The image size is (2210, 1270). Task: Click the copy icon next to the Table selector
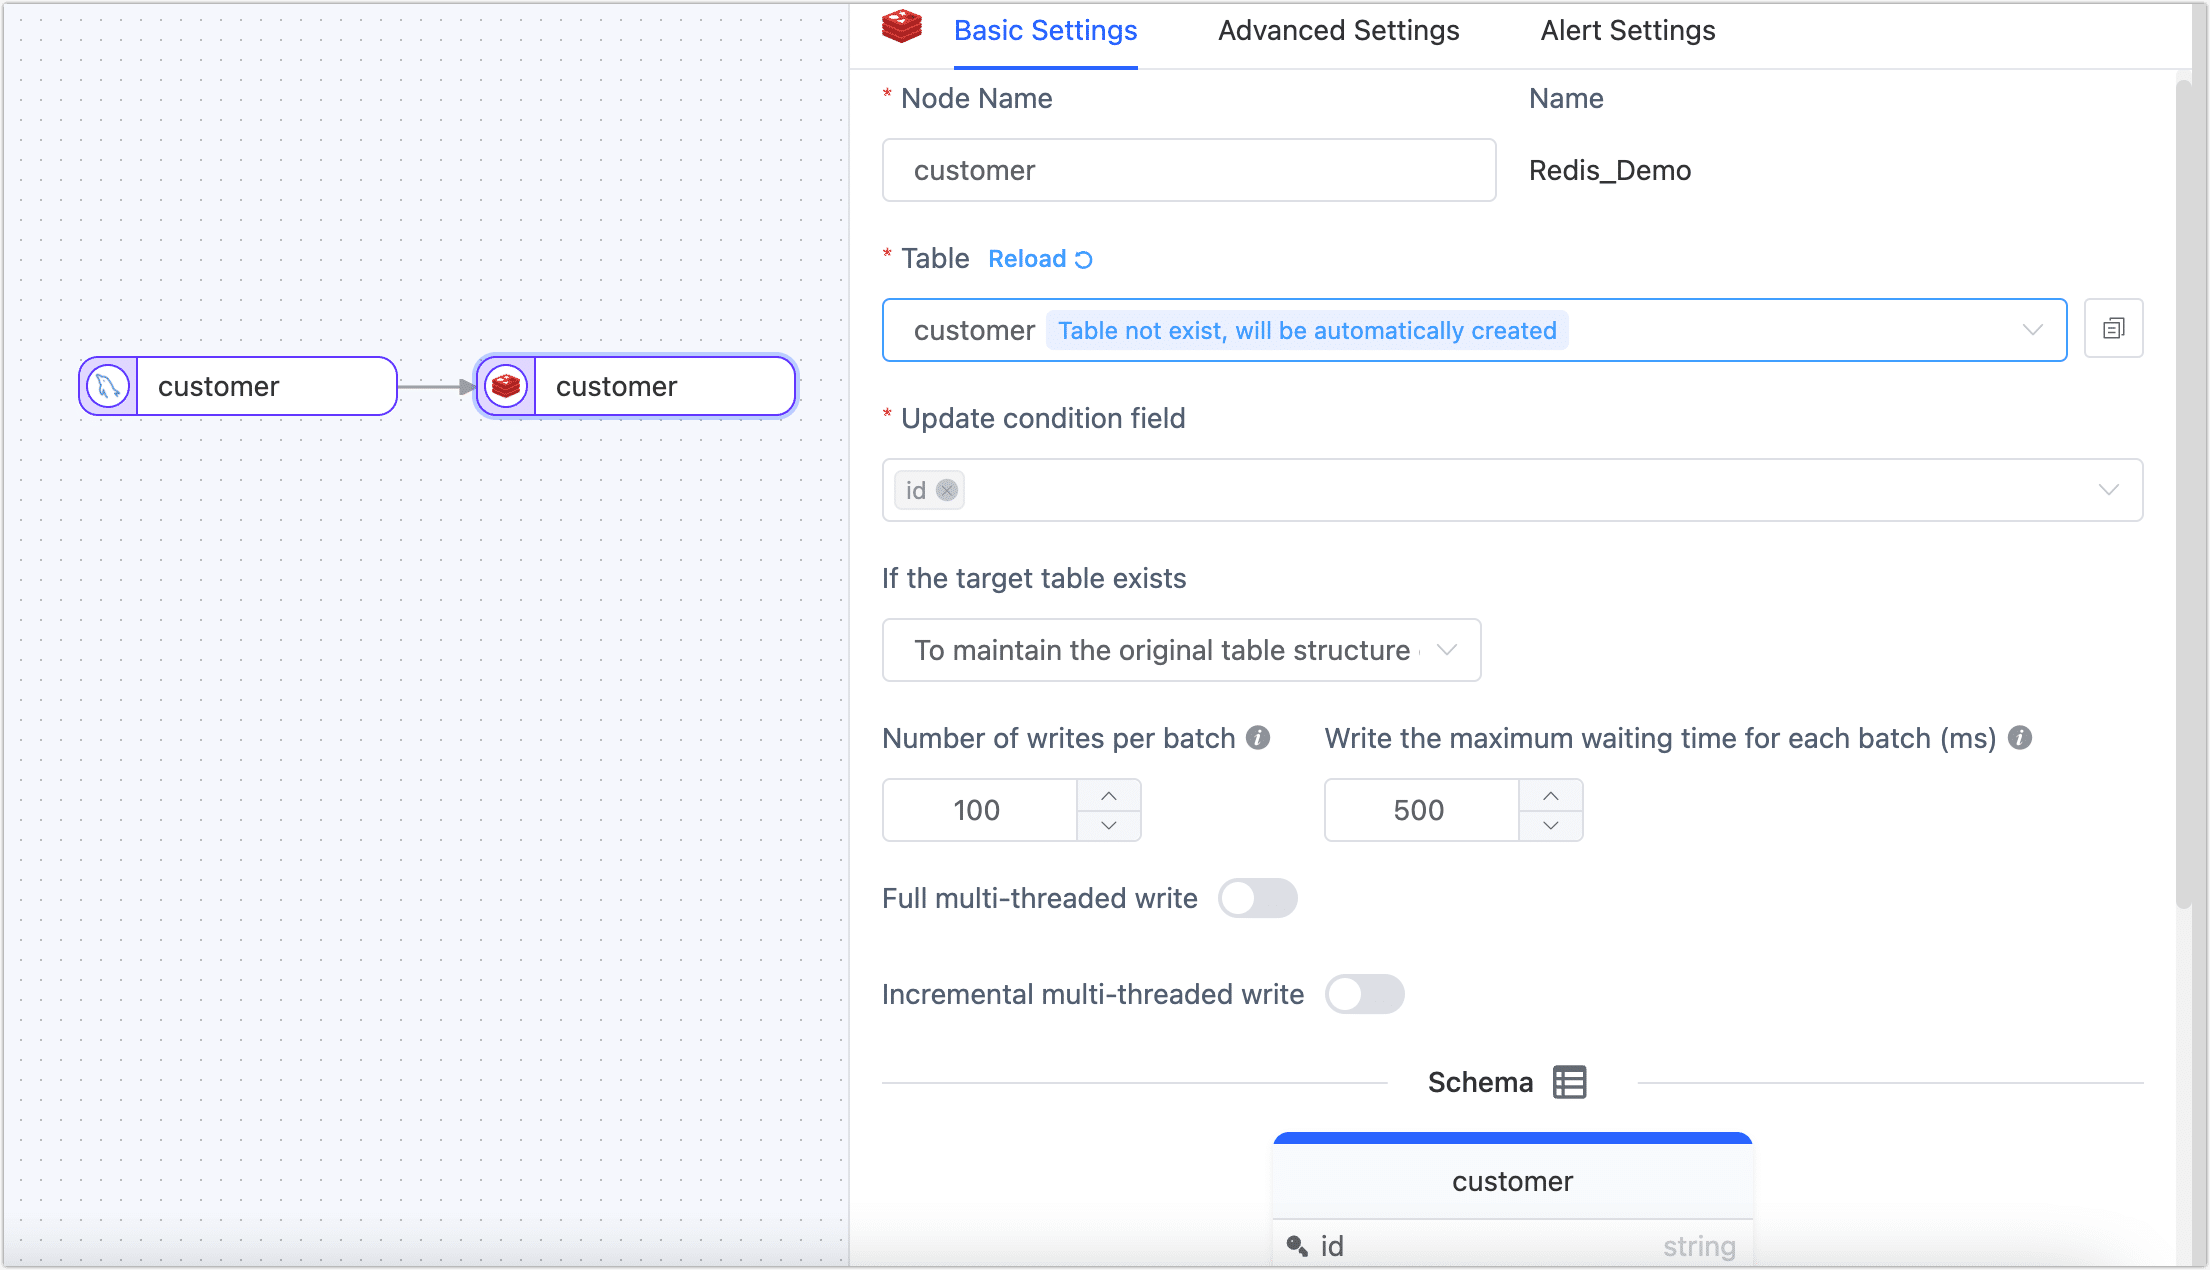(2112, 328)
